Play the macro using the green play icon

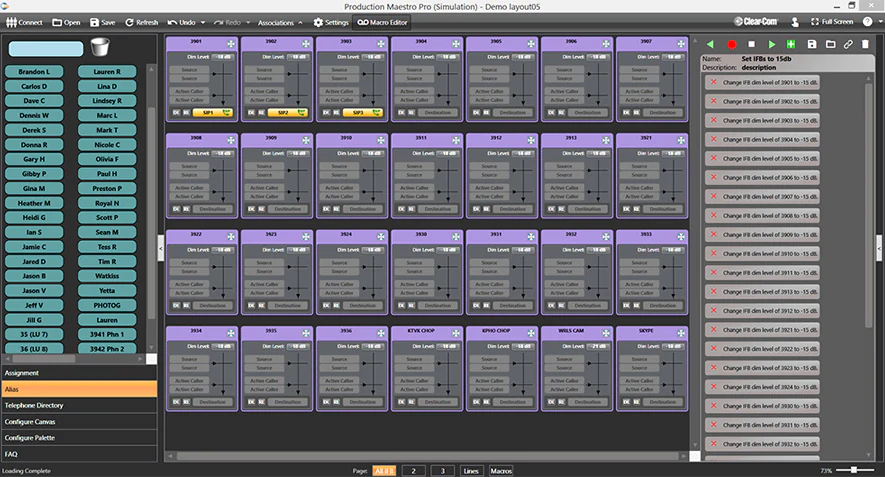click(x=772, y=44)
